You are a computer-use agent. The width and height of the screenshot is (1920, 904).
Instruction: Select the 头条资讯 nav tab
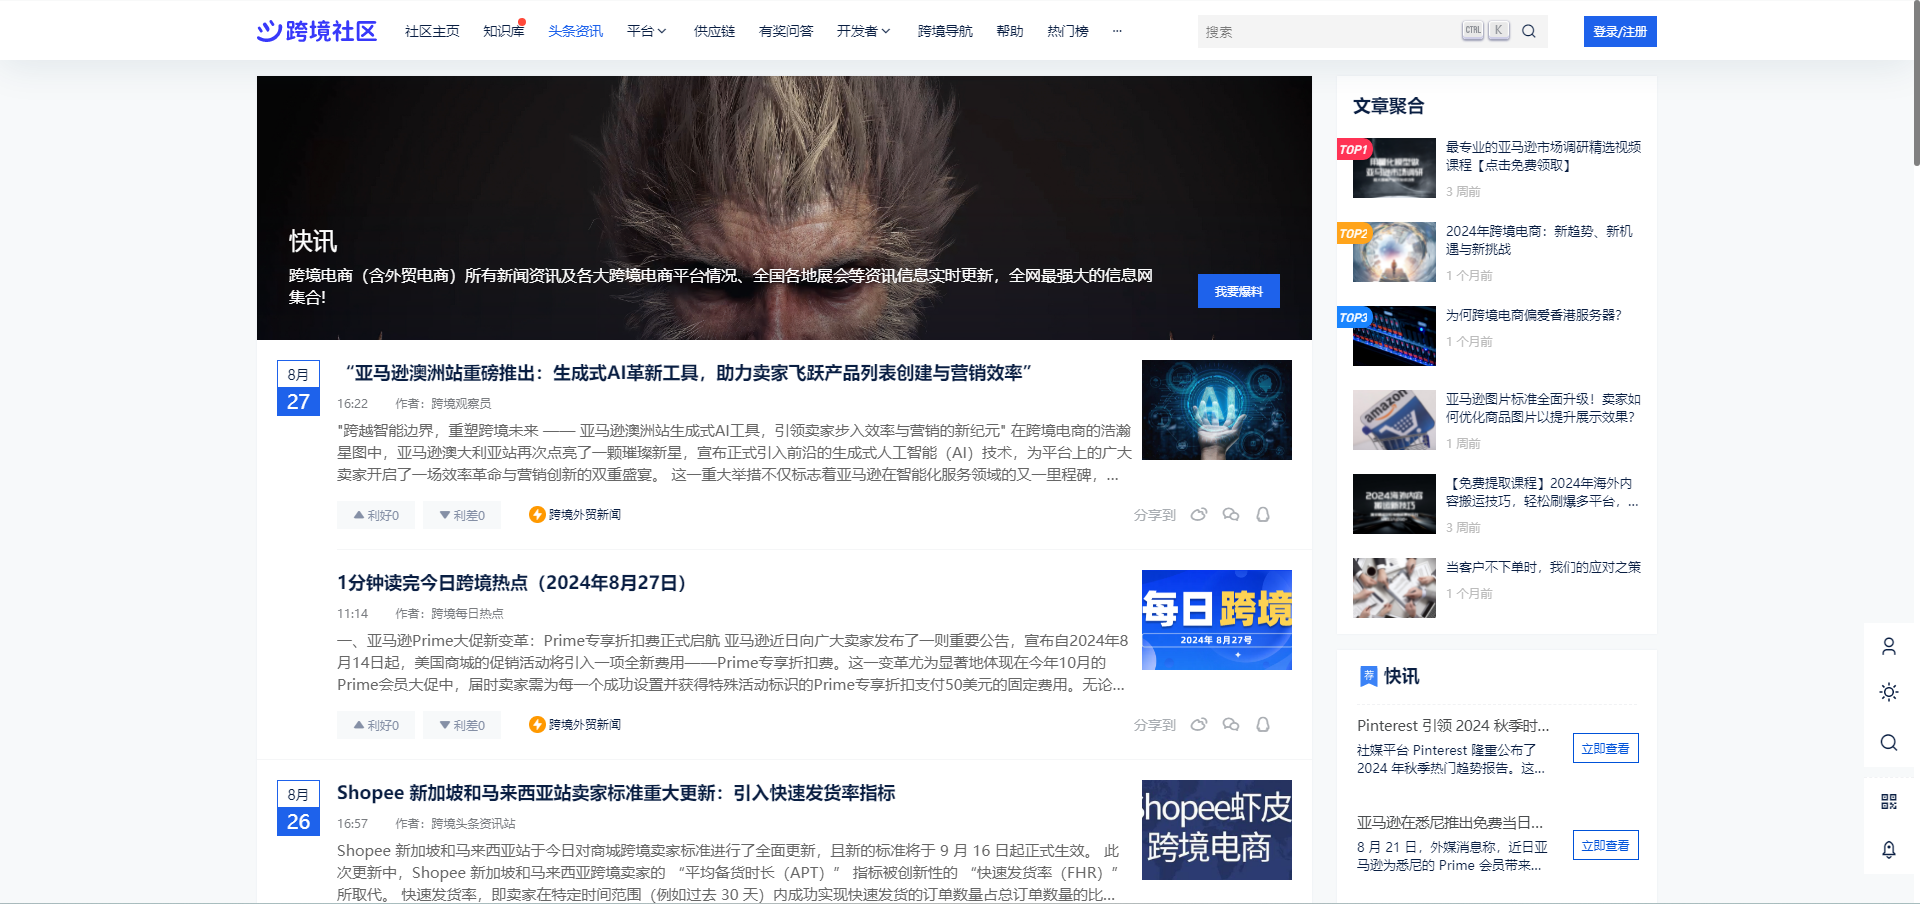tap(575, 31)
